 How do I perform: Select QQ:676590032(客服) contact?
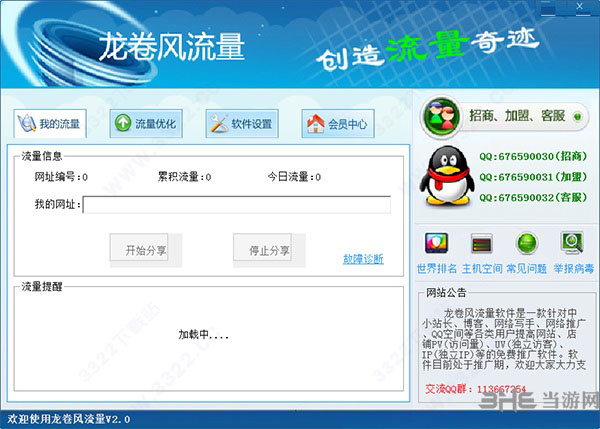533,197
